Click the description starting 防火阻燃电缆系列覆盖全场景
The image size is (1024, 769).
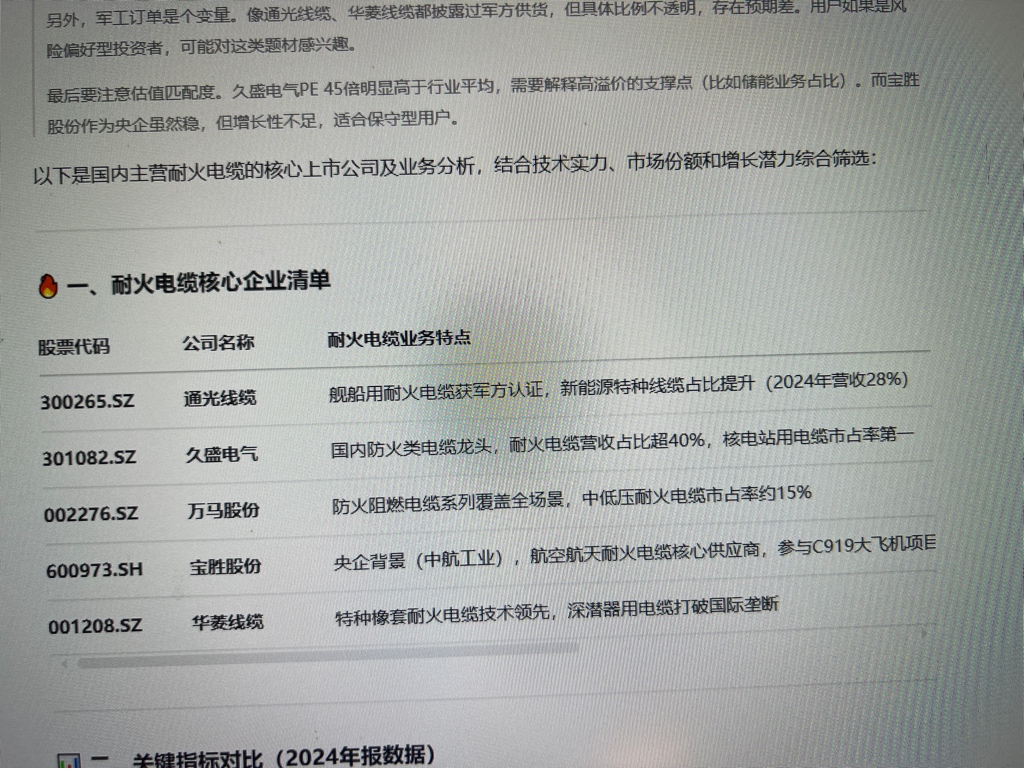[x=572, y=500]
